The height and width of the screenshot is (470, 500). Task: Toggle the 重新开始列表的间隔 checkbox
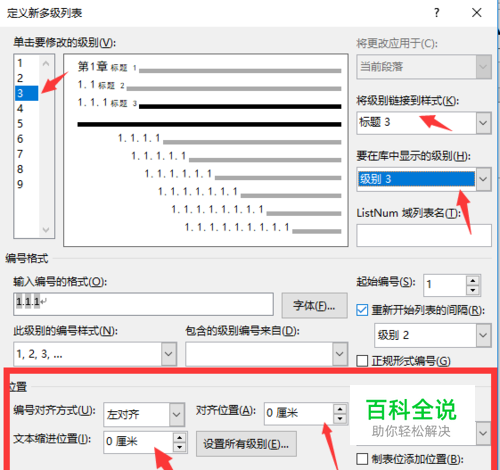point(362,310)
